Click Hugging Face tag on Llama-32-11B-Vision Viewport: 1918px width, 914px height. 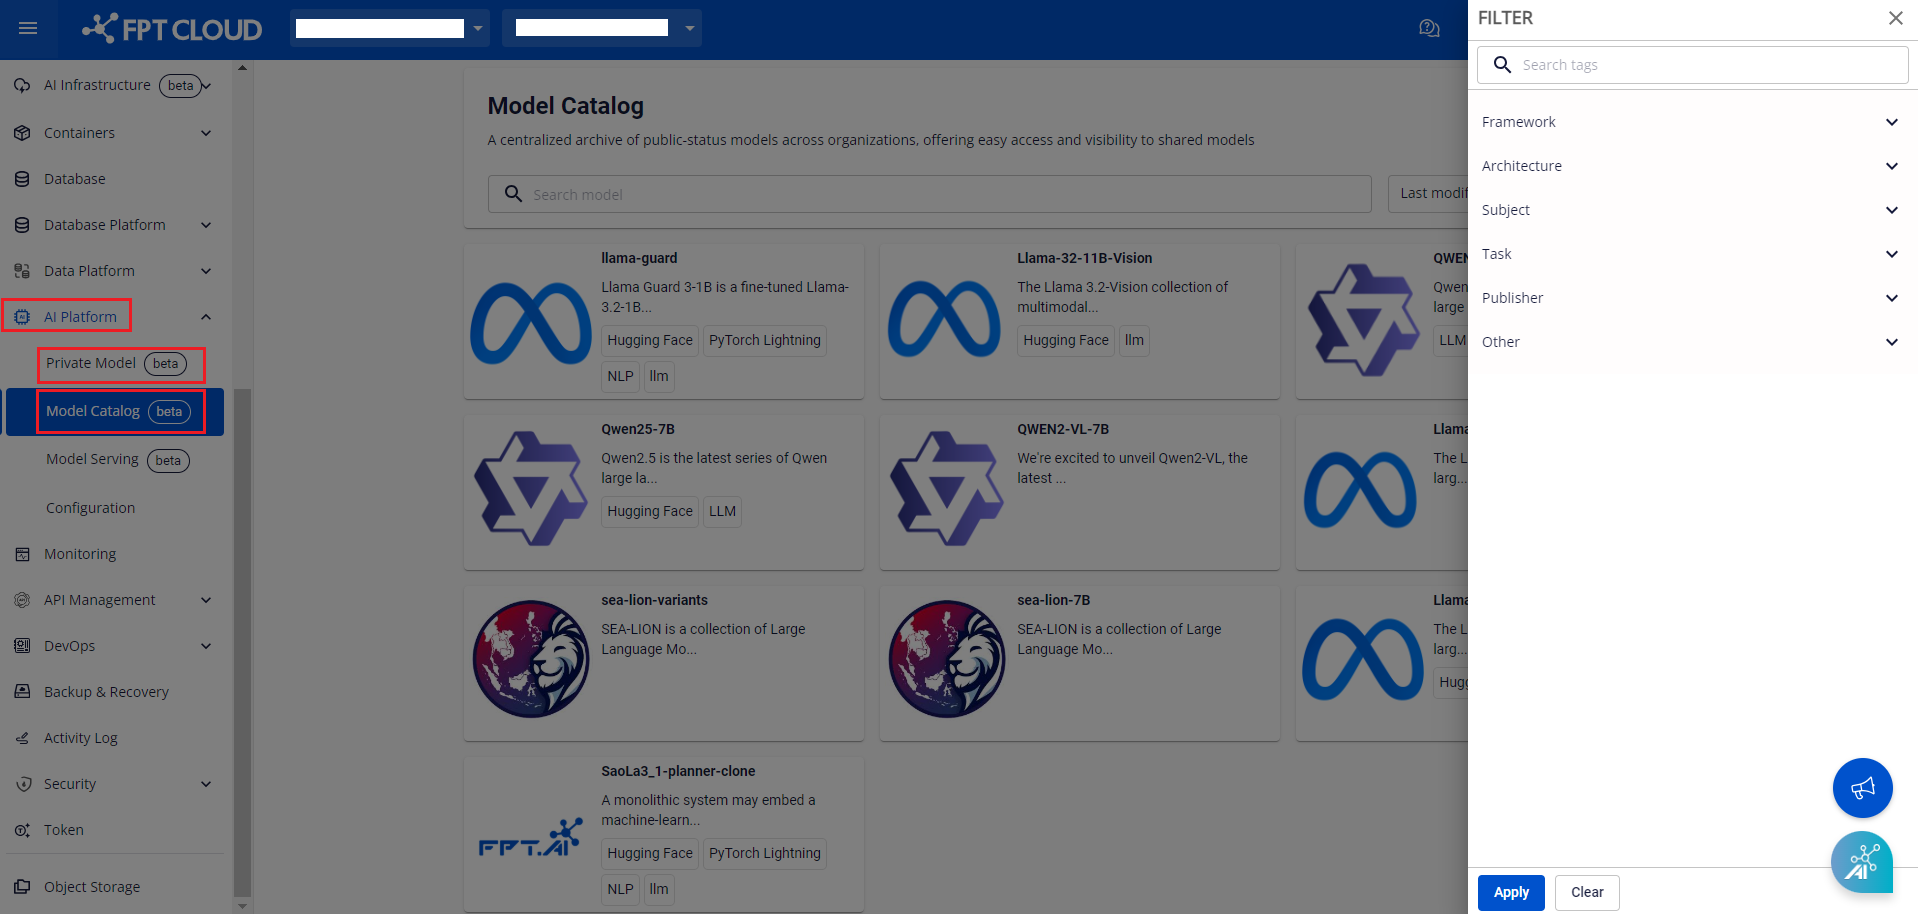[1066, 340]
